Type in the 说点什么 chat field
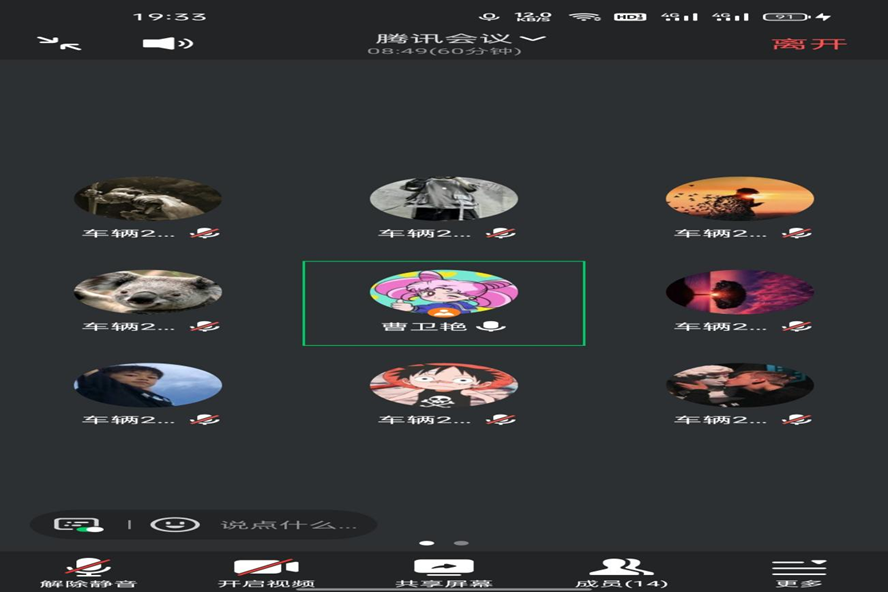This screenshot has height=592, width=888. [x=288, y=524]
